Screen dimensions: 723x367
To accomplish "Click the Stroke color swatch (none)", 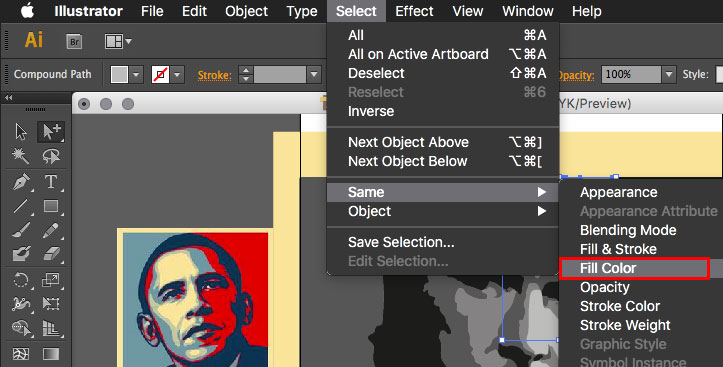I will pyautogui.click(x=160, y=74).
